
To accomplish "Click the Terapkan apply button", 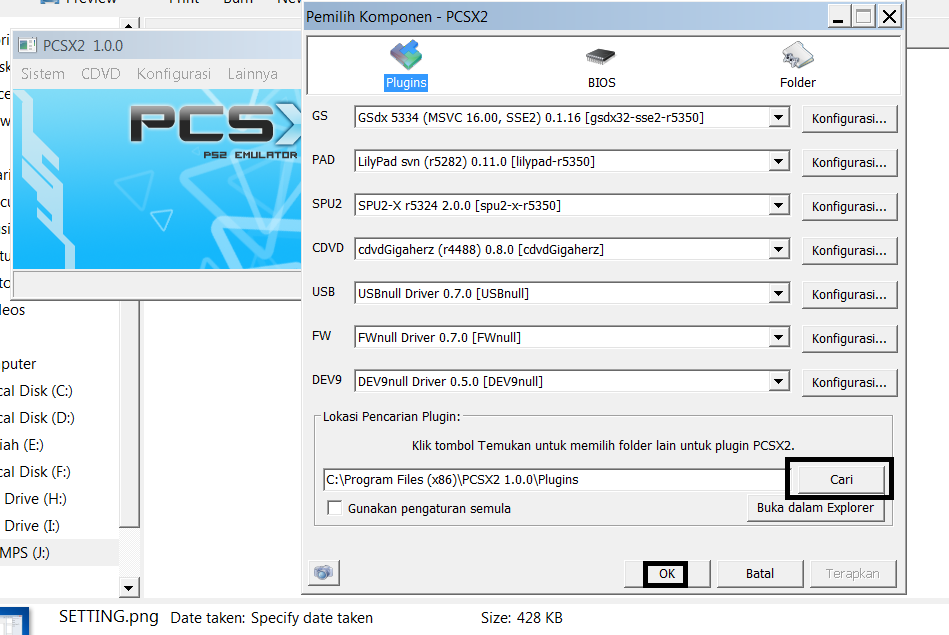I will pos(853,573).
